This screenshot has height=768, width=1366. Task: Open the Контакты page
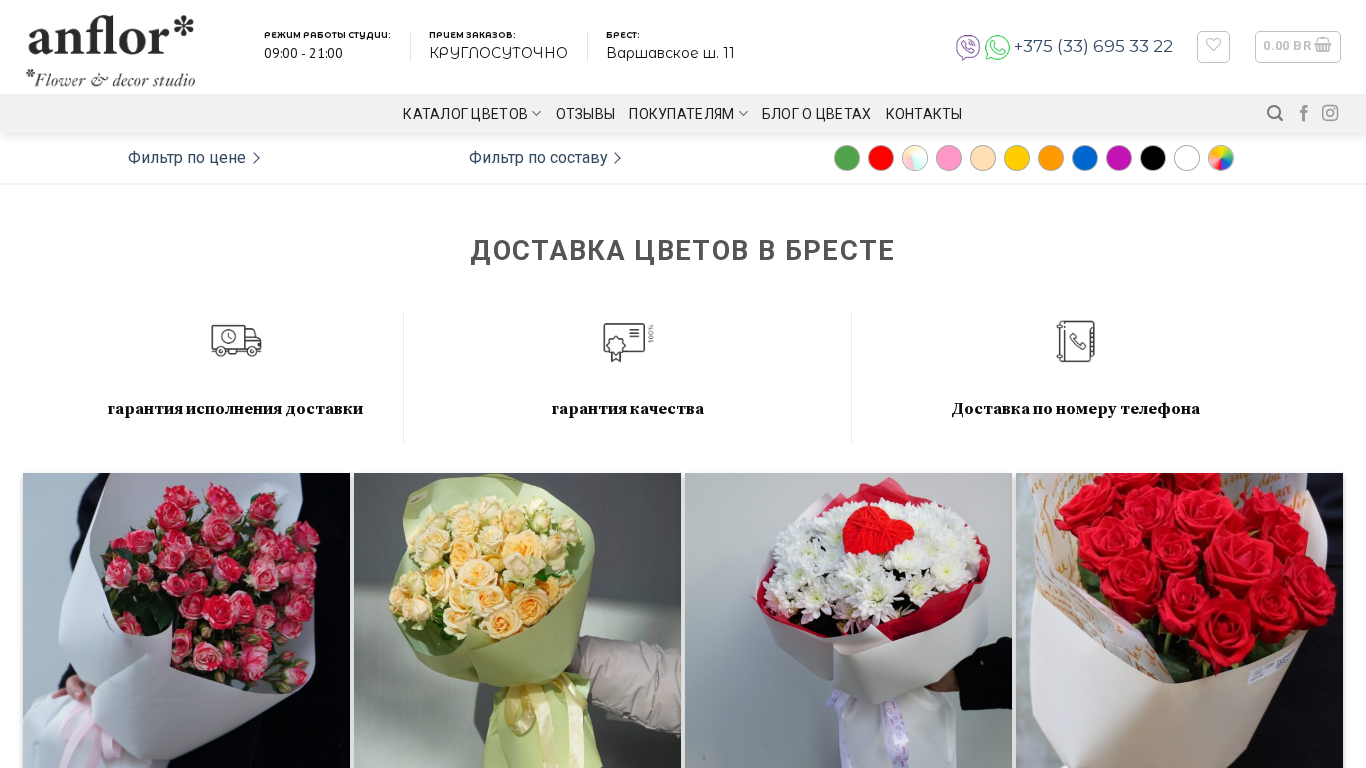click(924, 114)
